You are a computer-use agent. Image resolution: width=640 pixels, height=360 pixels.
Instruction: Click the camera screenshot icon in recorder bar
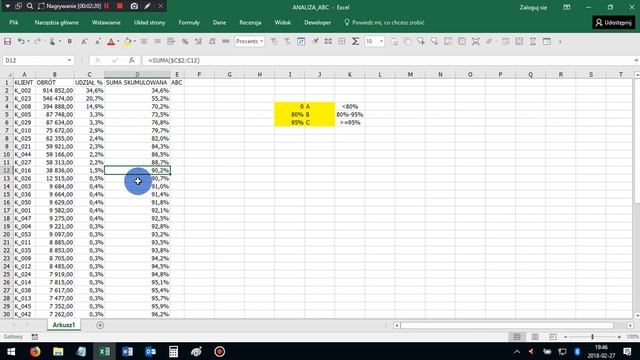tap(134, 6)
